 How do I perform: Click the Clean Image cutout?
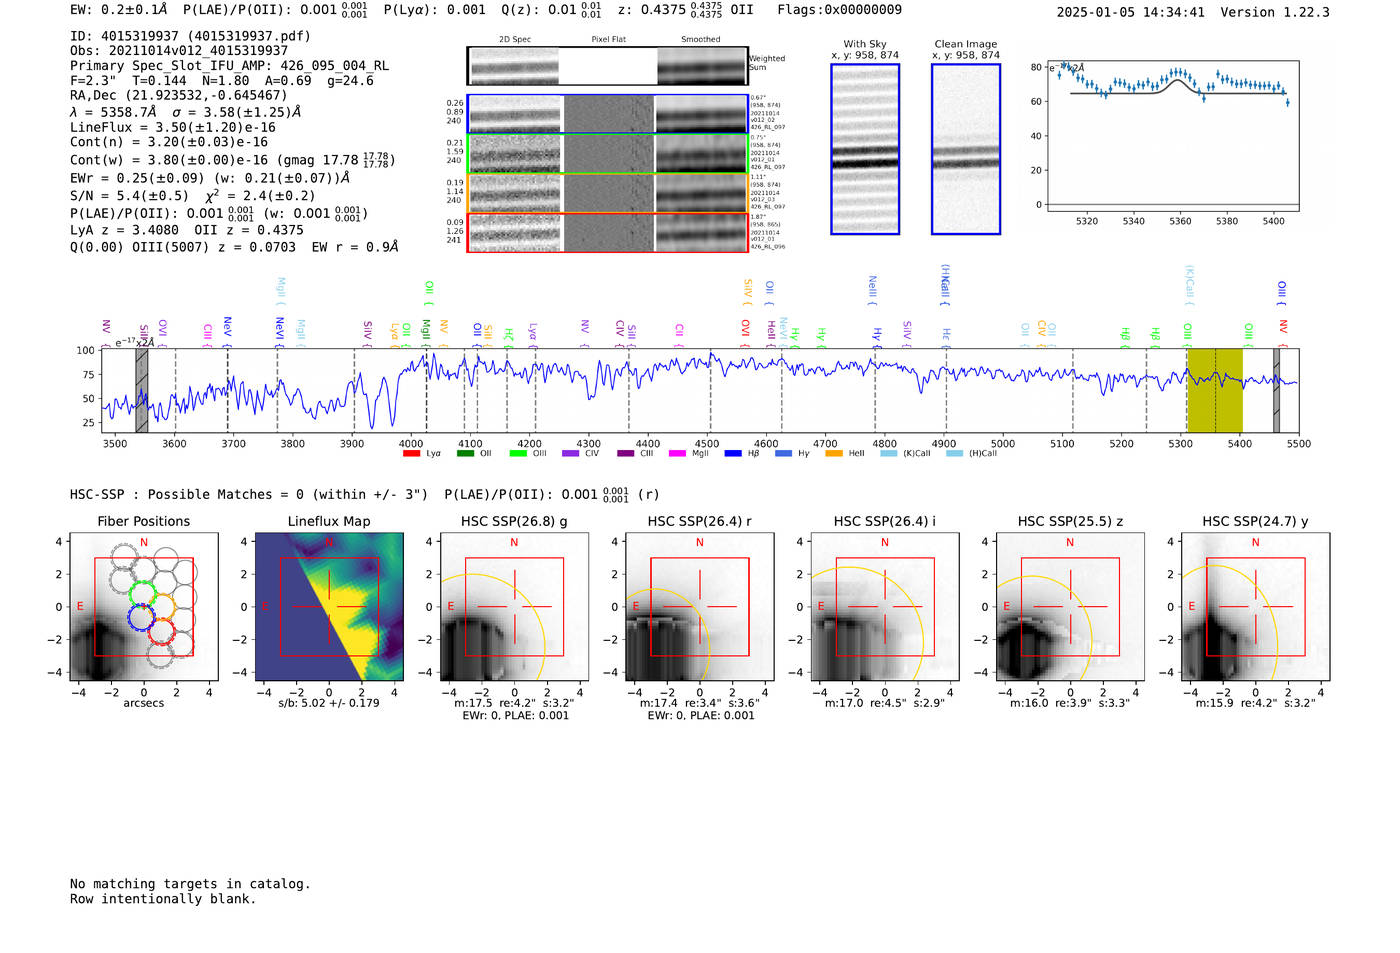pos(966,149)
